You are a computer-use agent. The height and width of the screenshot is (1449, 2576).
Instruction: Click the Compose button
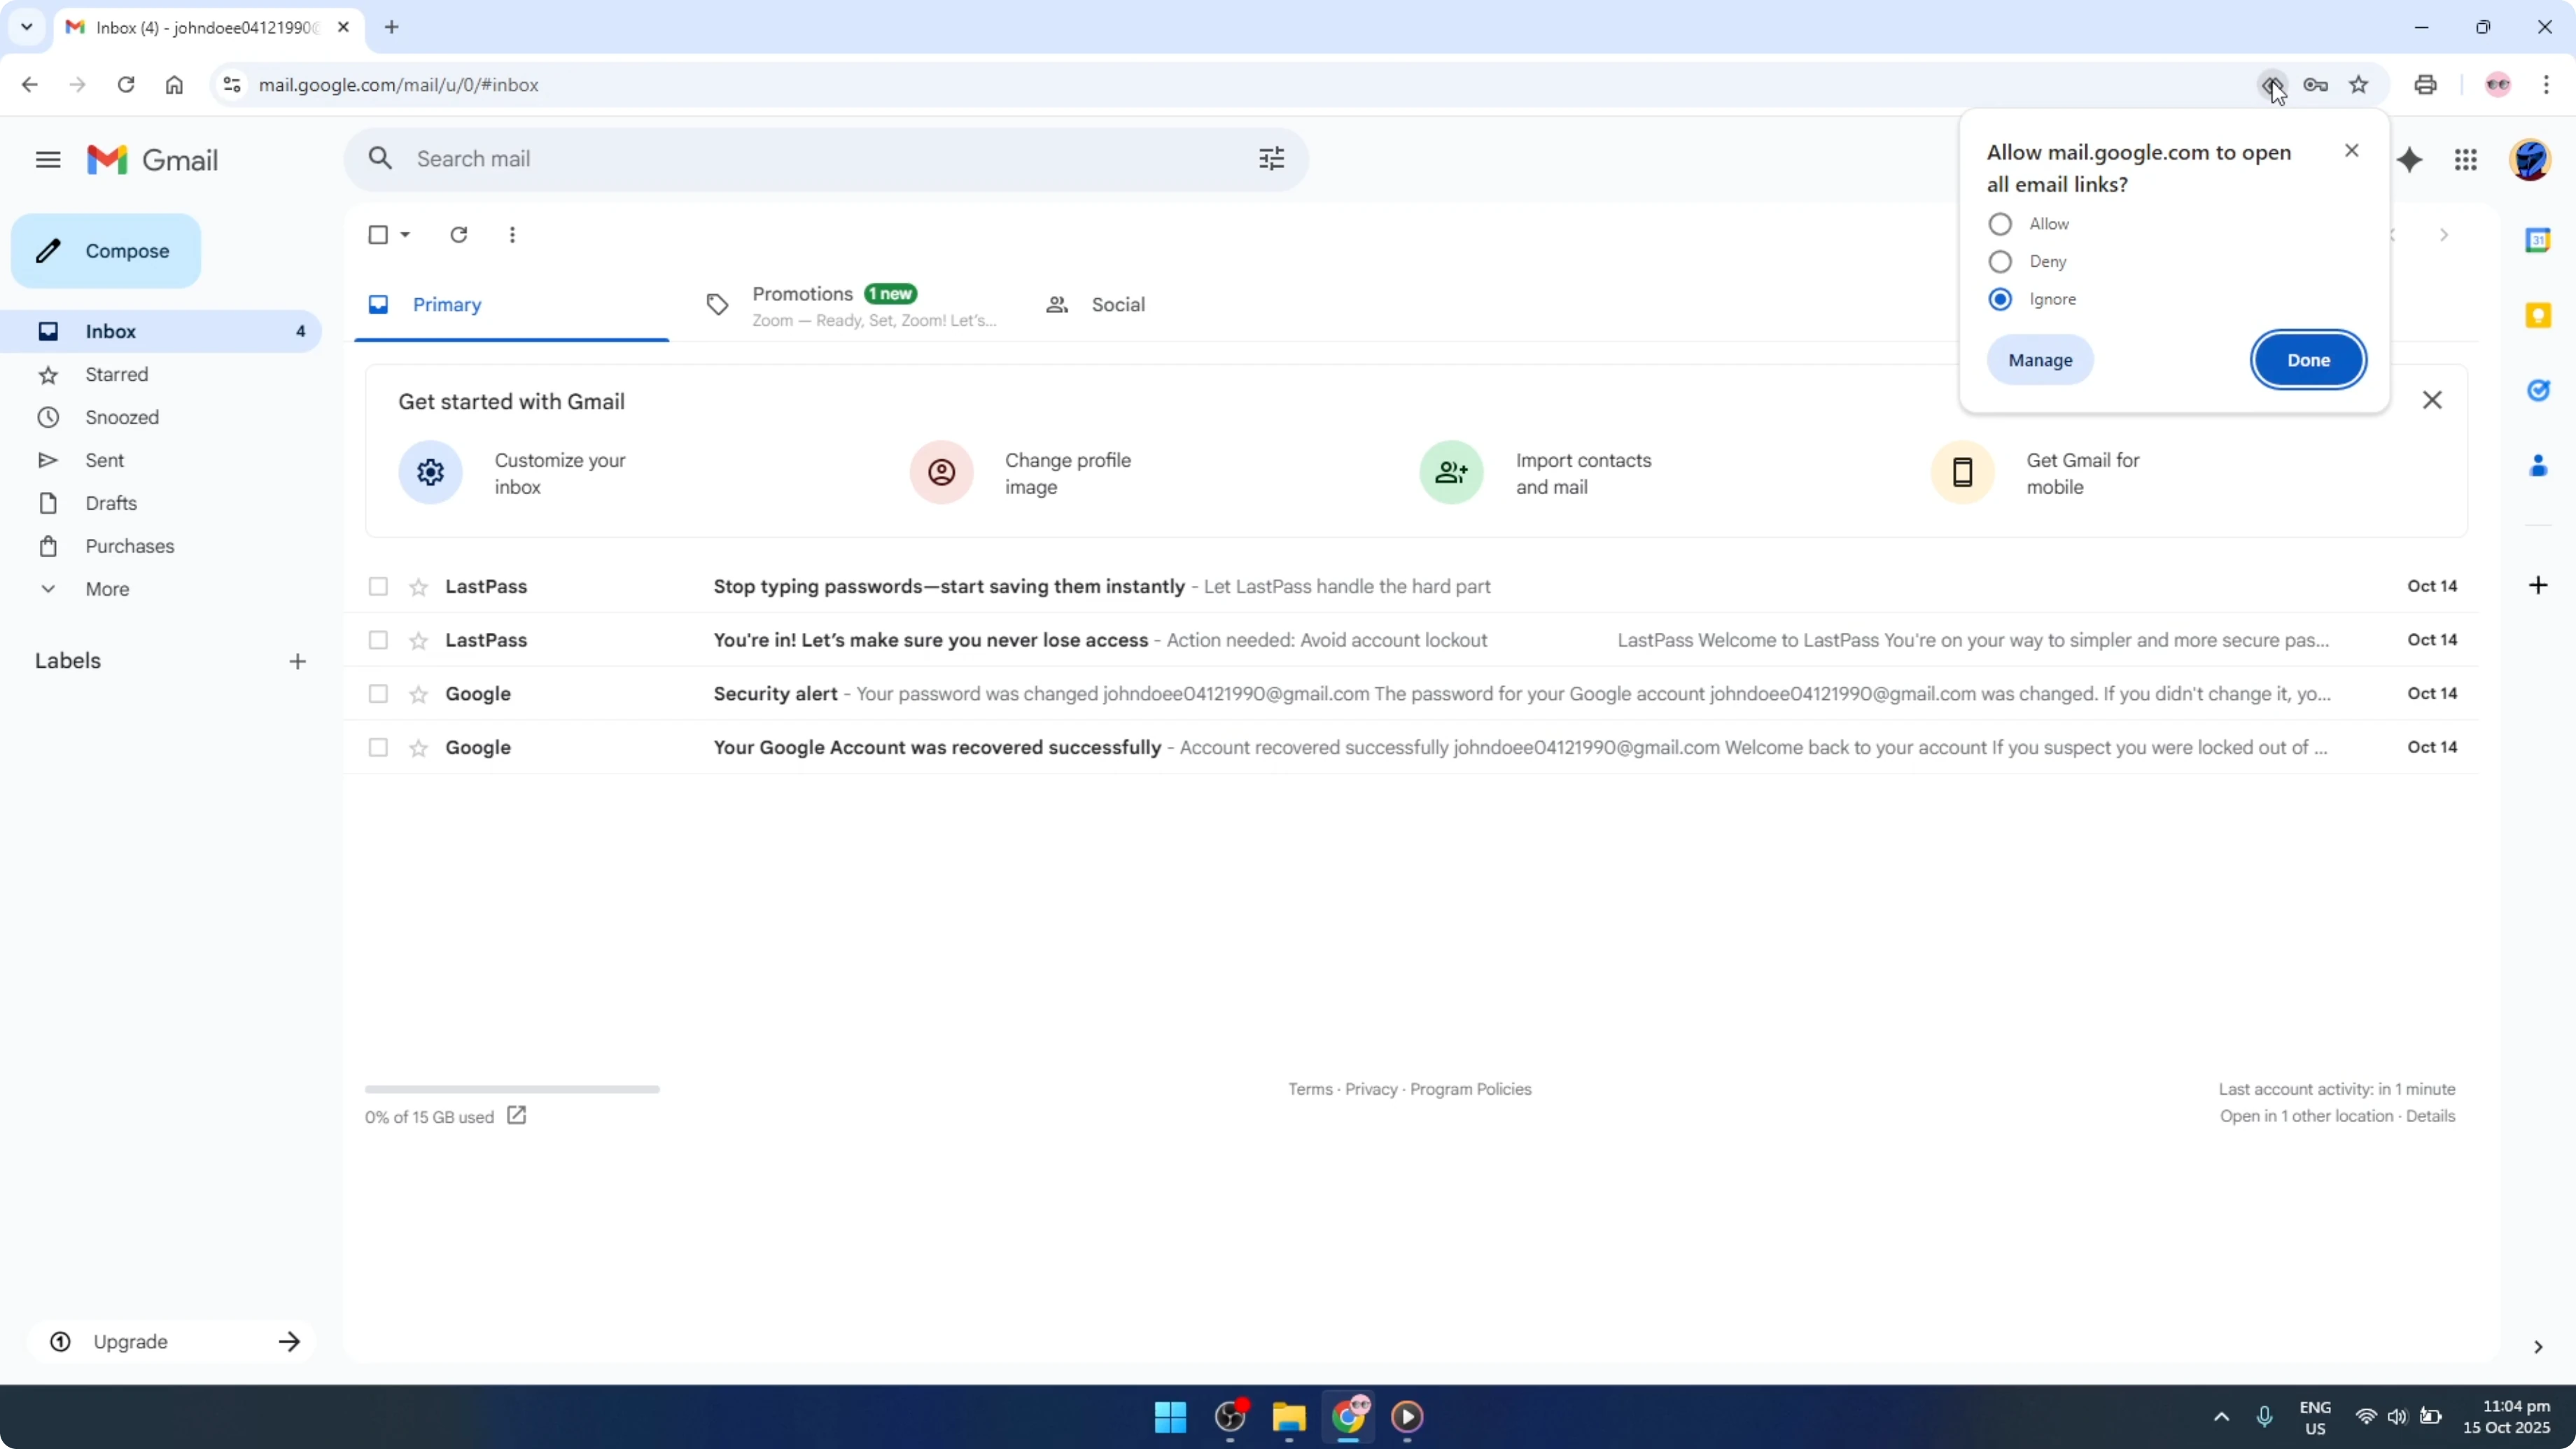tap(106, 251)
